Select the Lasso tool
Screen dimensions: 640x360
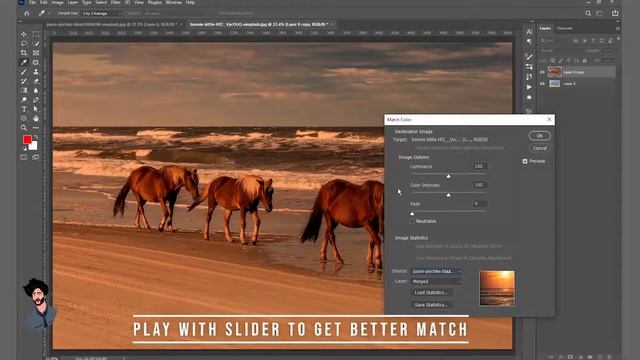tap(24, 44)
